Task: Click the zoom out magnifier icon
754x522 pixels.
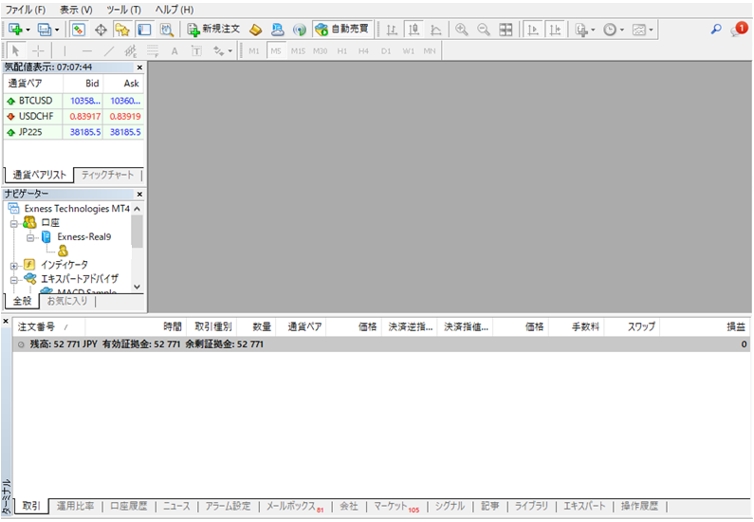Action: (483, 30)
